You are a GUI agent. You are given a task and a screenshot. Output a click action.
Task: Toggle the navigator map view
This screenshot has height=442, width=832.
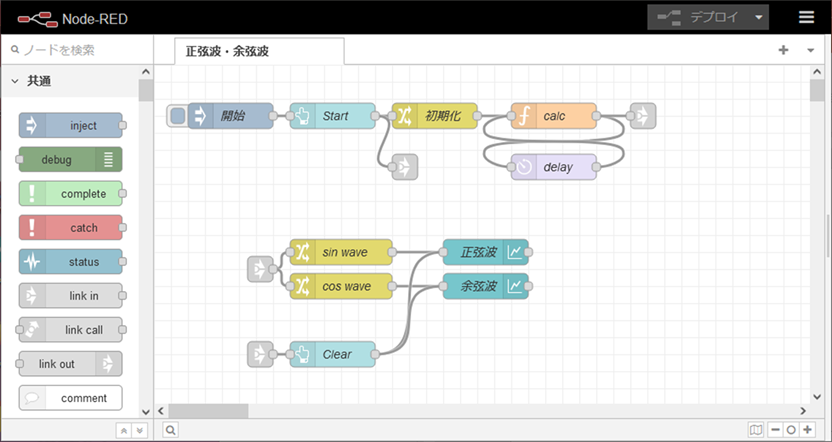point(755,430)
